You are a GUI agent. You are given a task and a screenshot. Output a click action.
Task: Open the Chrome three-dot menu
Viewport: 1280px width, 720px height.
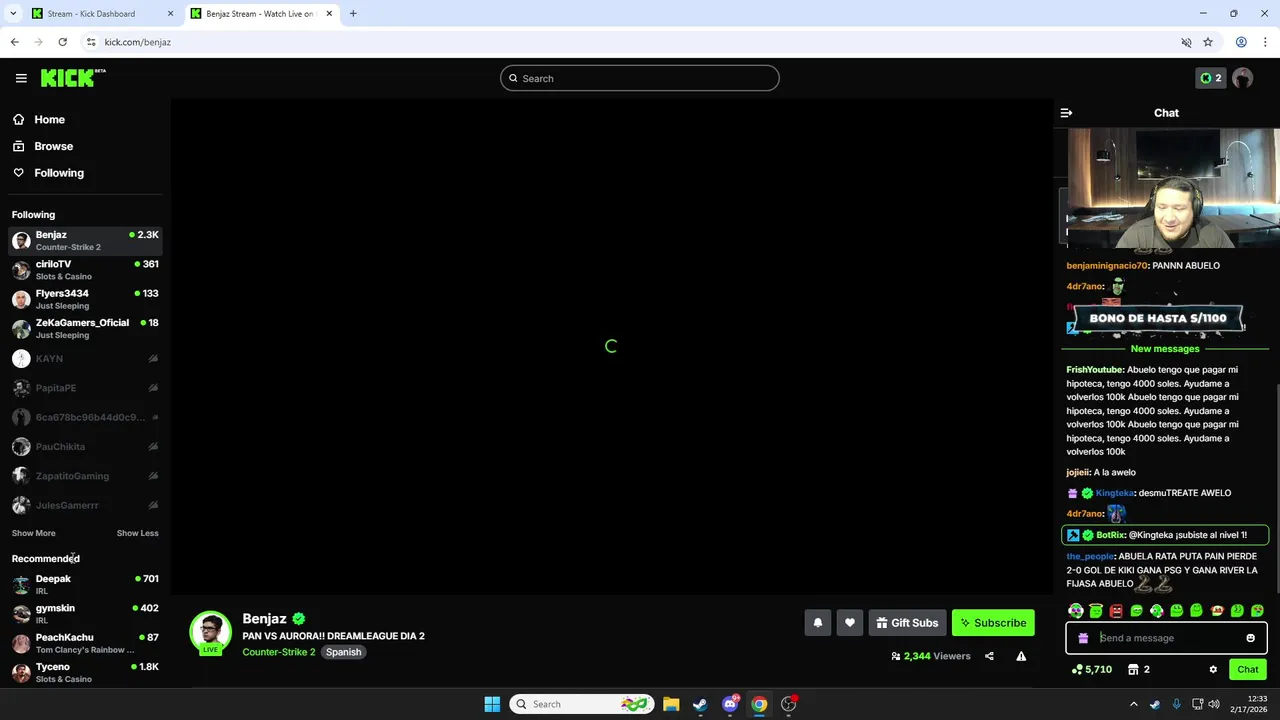[1264, 42]
